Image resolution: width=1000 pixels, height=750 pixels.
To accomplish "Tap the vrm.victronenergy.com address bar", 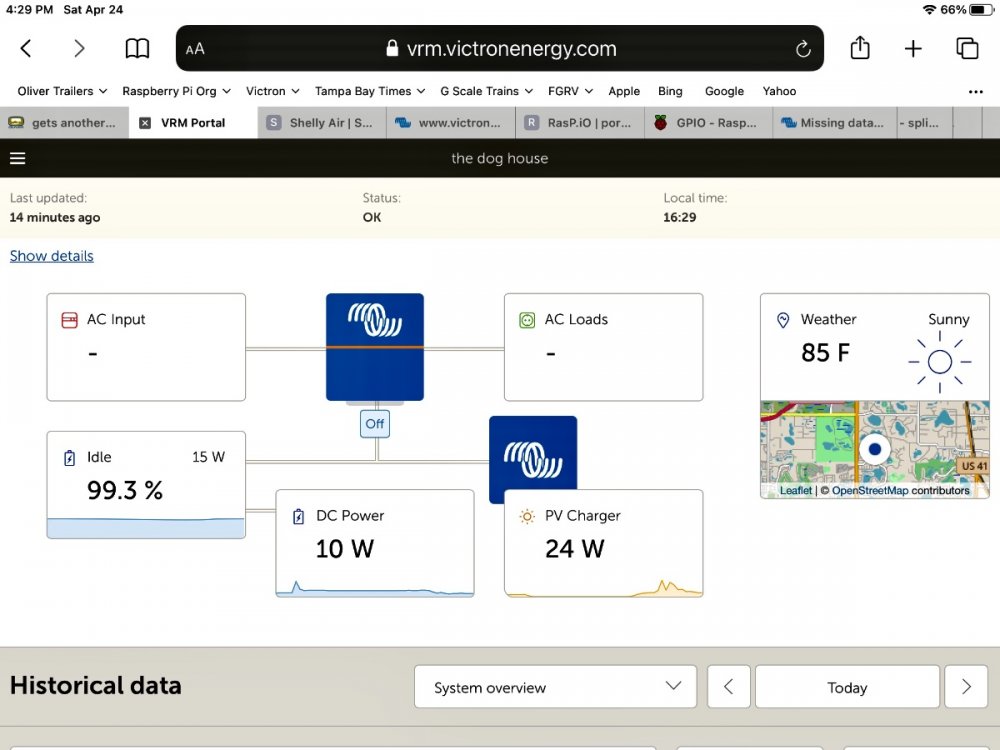I will 500,48.
